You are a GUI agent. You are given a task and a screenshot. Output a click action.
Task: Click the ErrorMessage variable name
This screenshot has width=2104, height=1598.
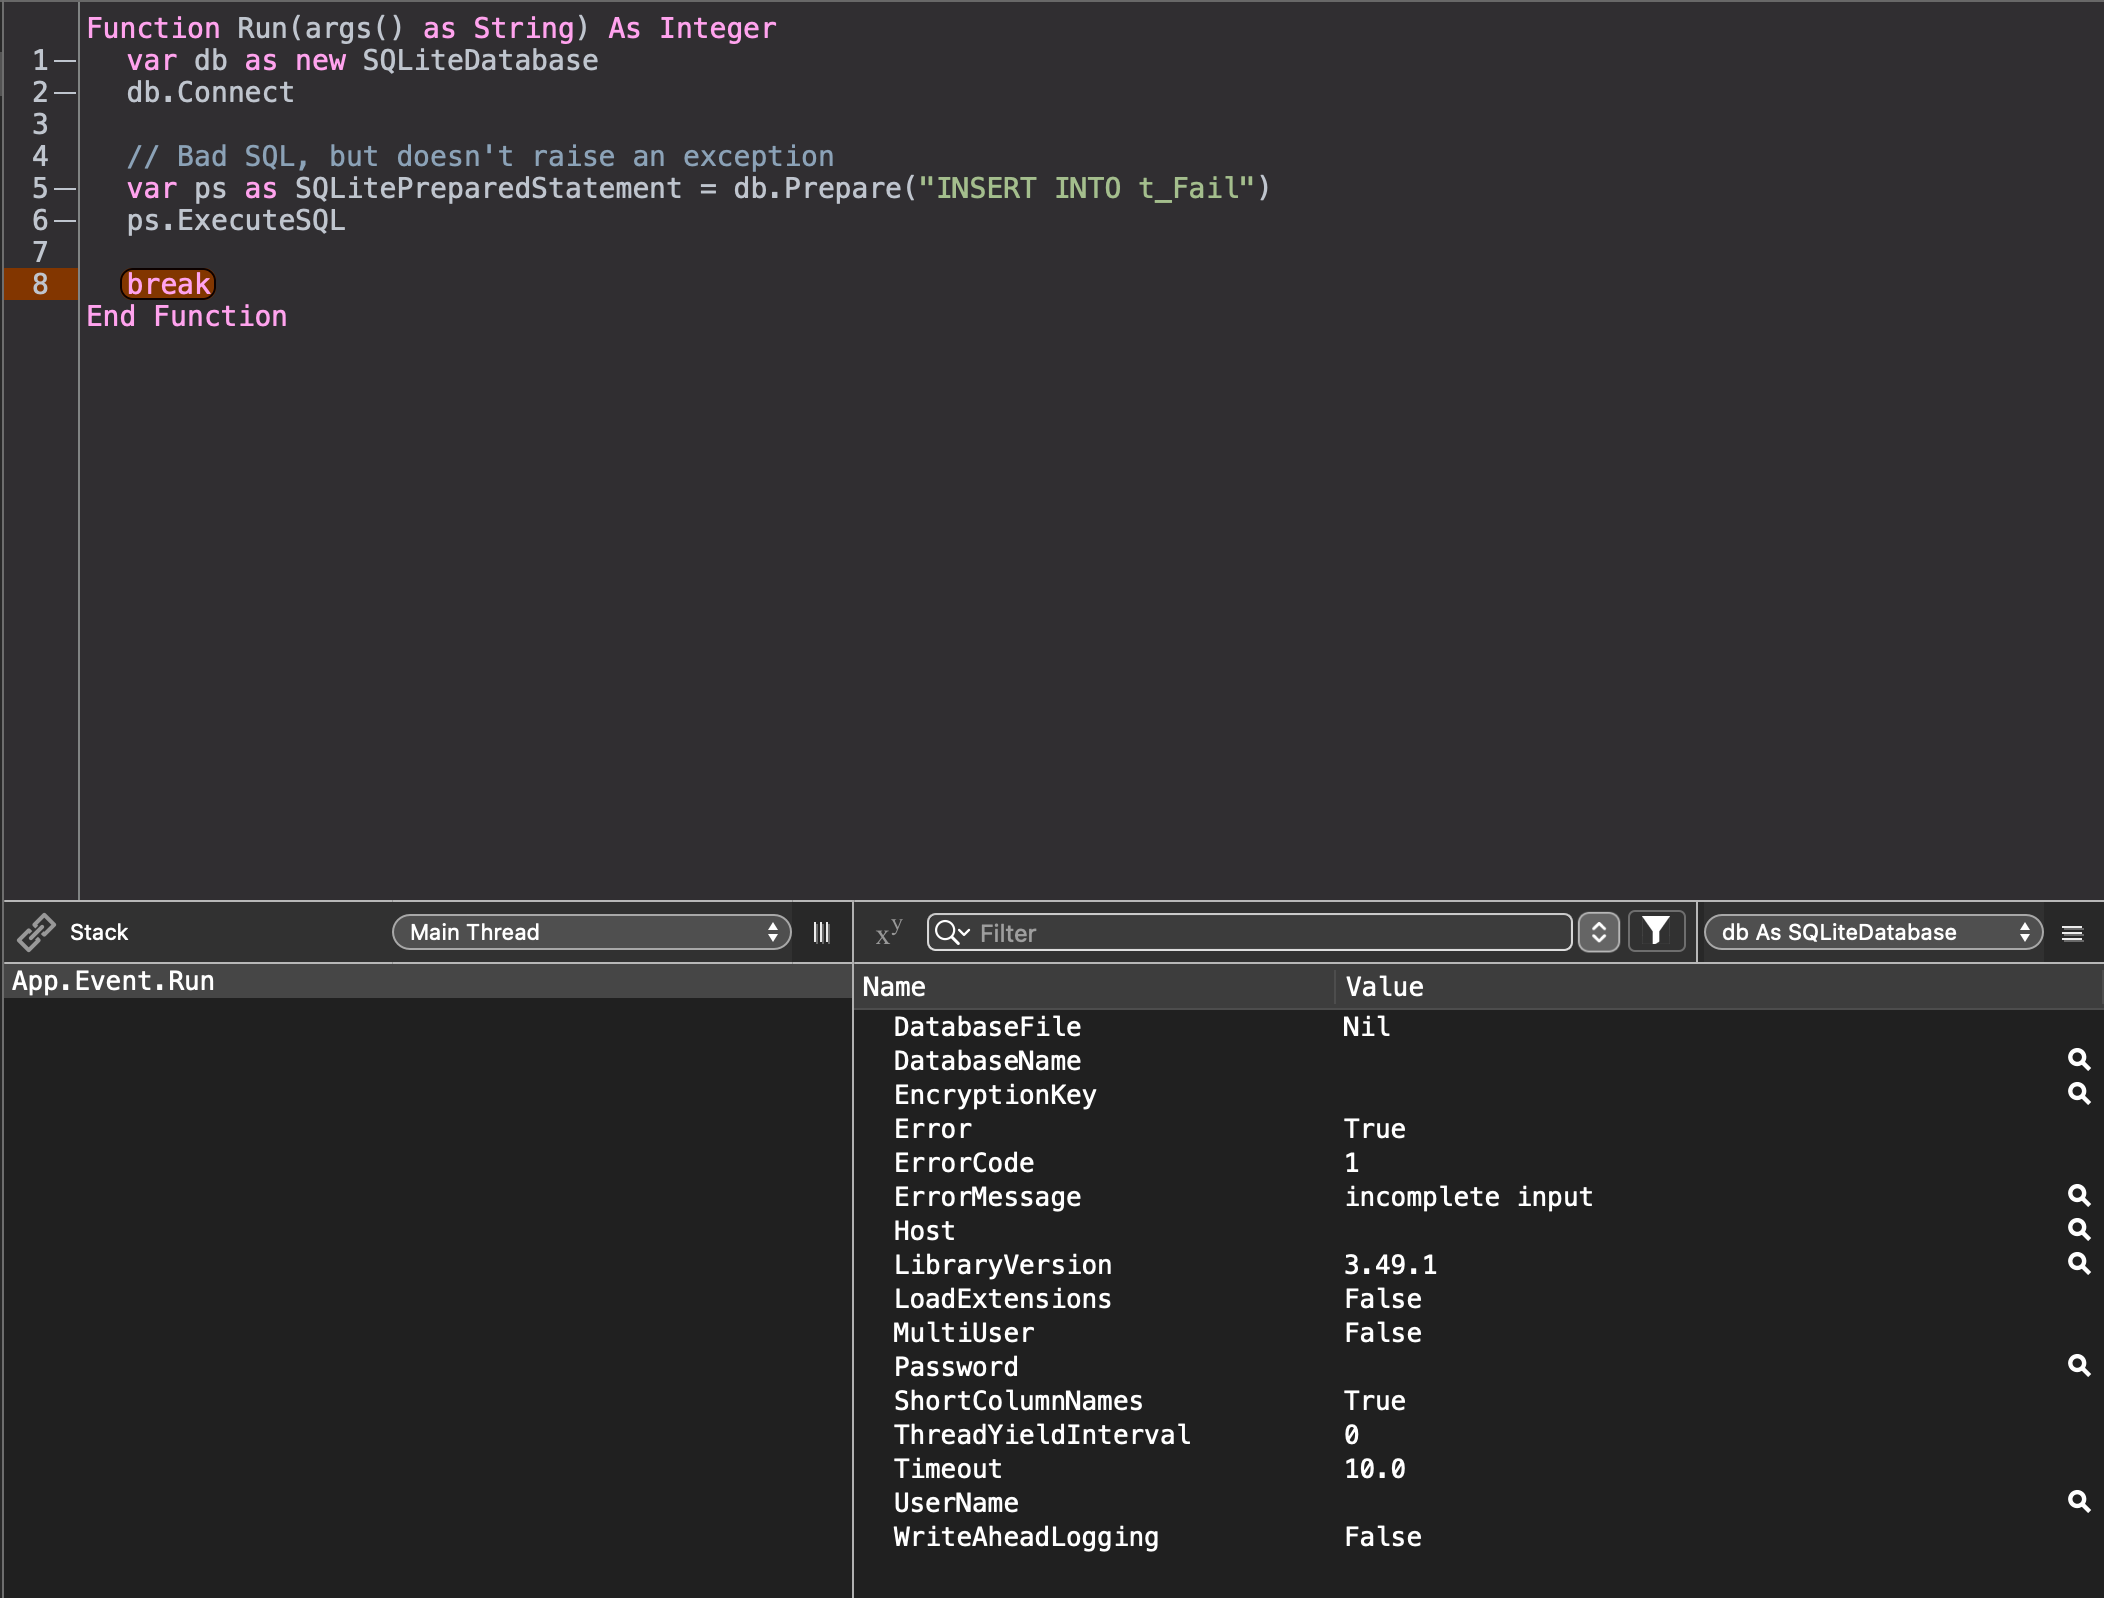[x=987, y=1197]
